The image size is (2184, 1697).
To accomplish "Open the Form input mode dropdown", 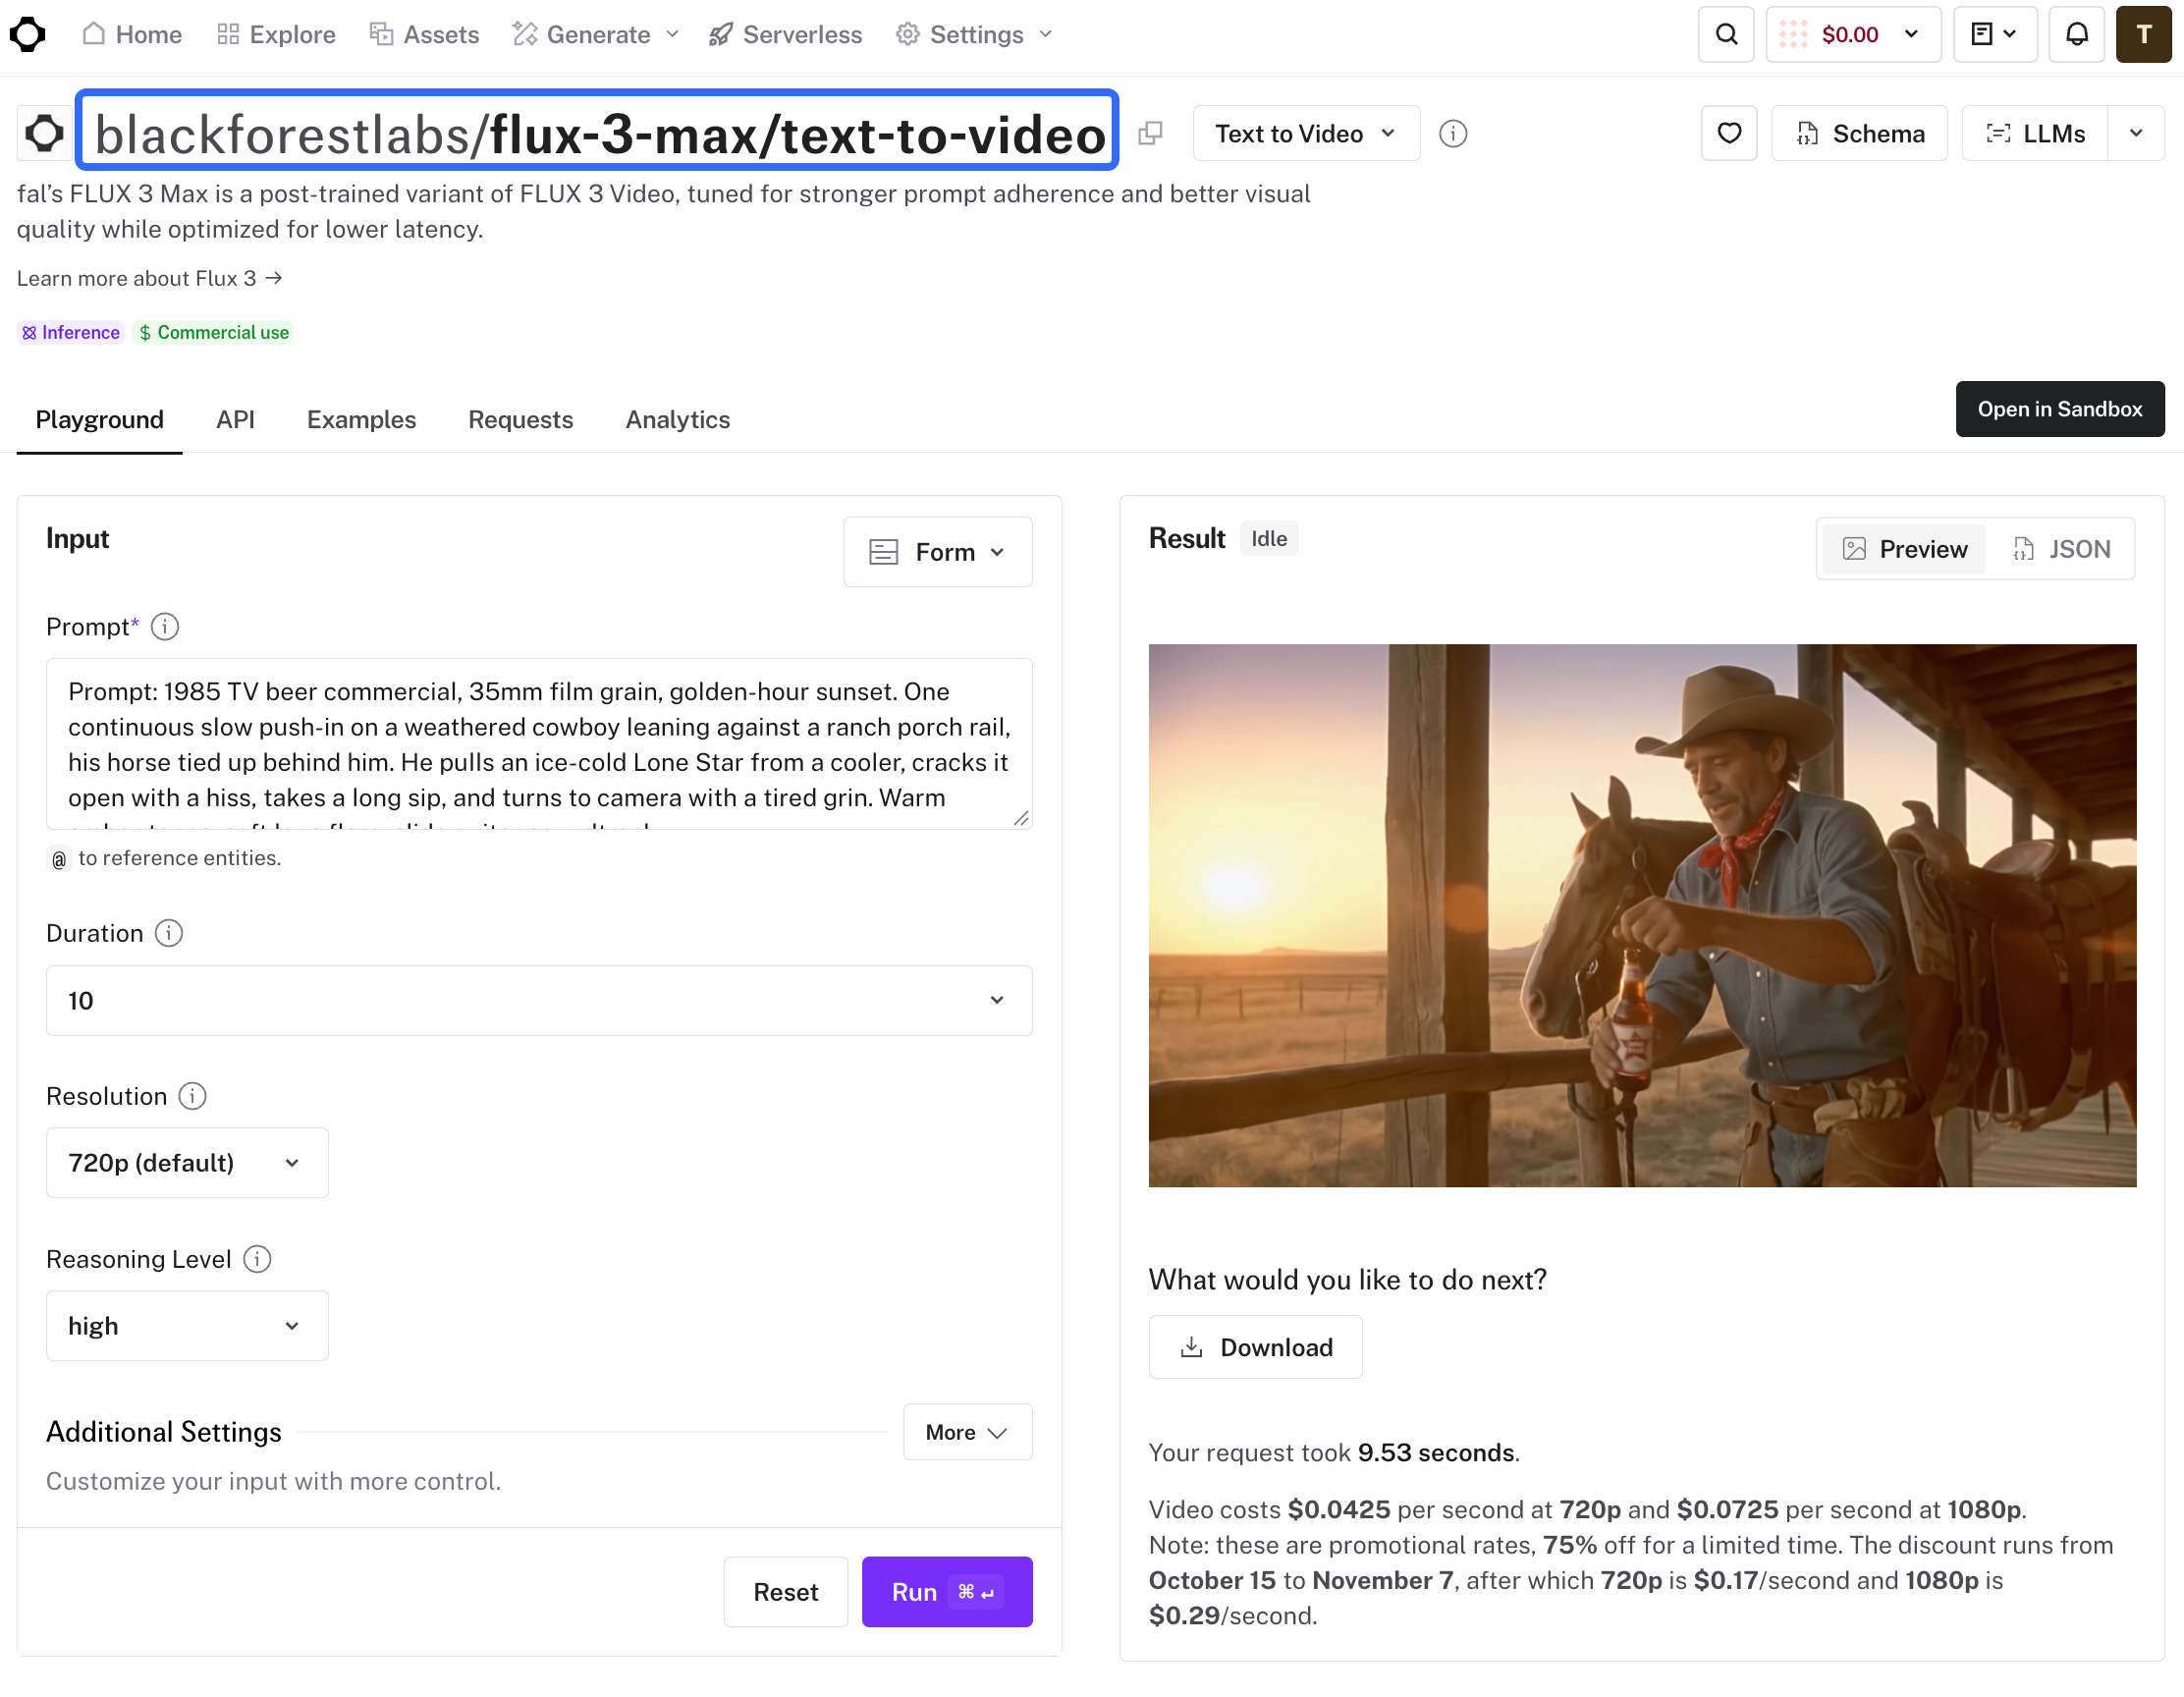I will 937,552.
